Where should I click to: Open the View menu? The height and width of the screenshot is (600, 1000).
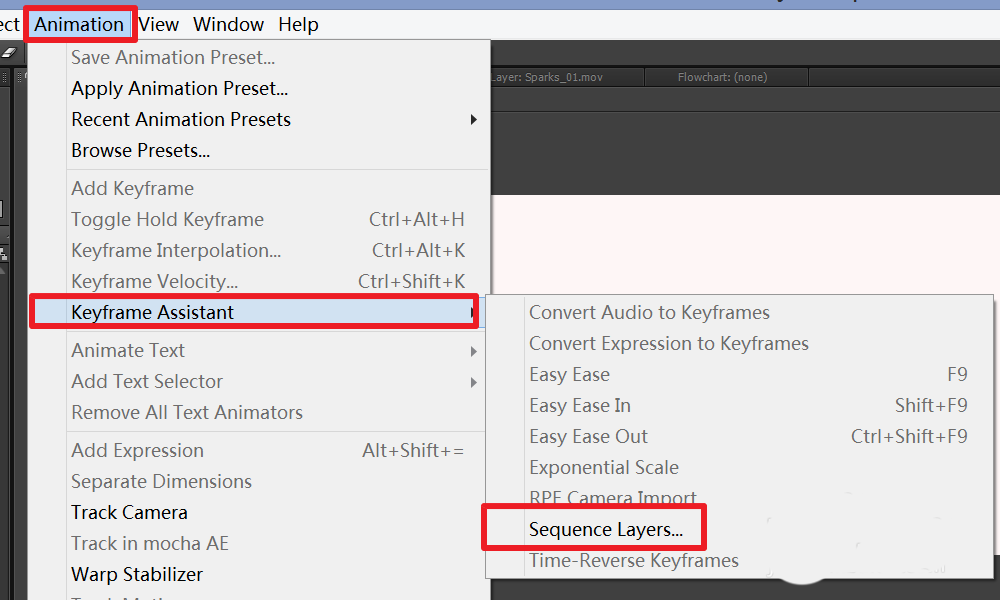pos(158,24)
